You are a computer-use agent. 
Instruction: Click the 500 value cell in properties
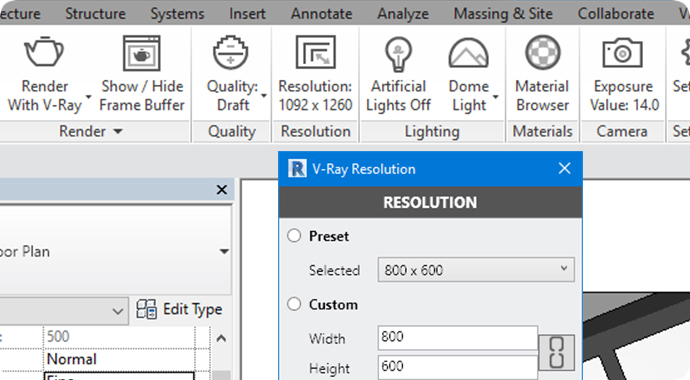(119, 337)
